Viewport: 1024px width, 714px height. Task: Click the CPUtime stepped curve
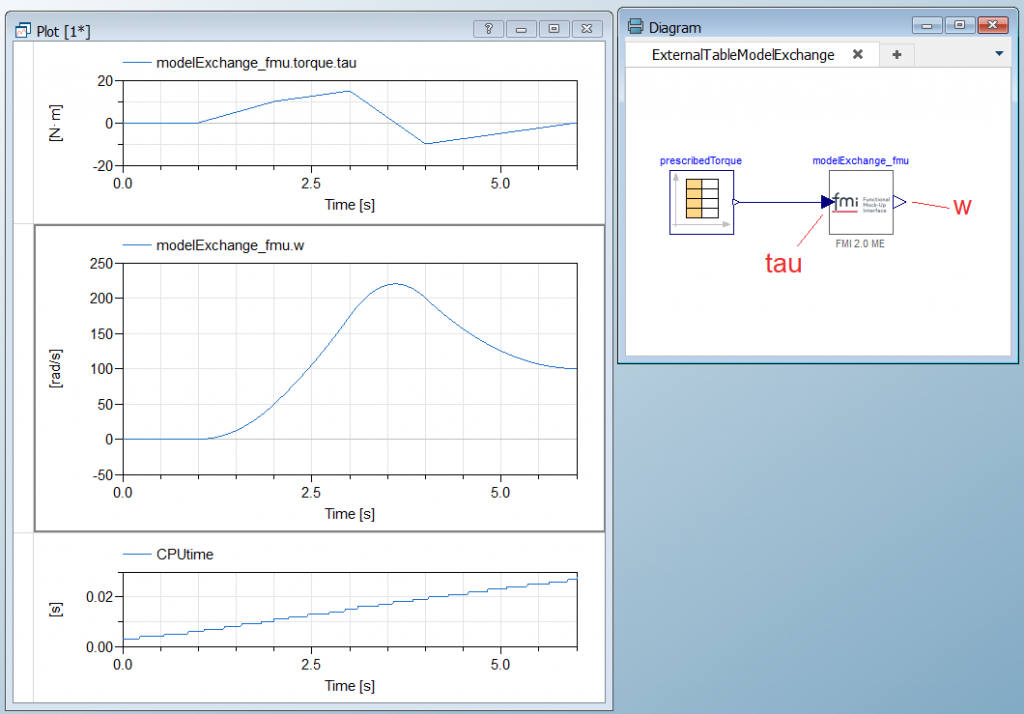(349, 609)
